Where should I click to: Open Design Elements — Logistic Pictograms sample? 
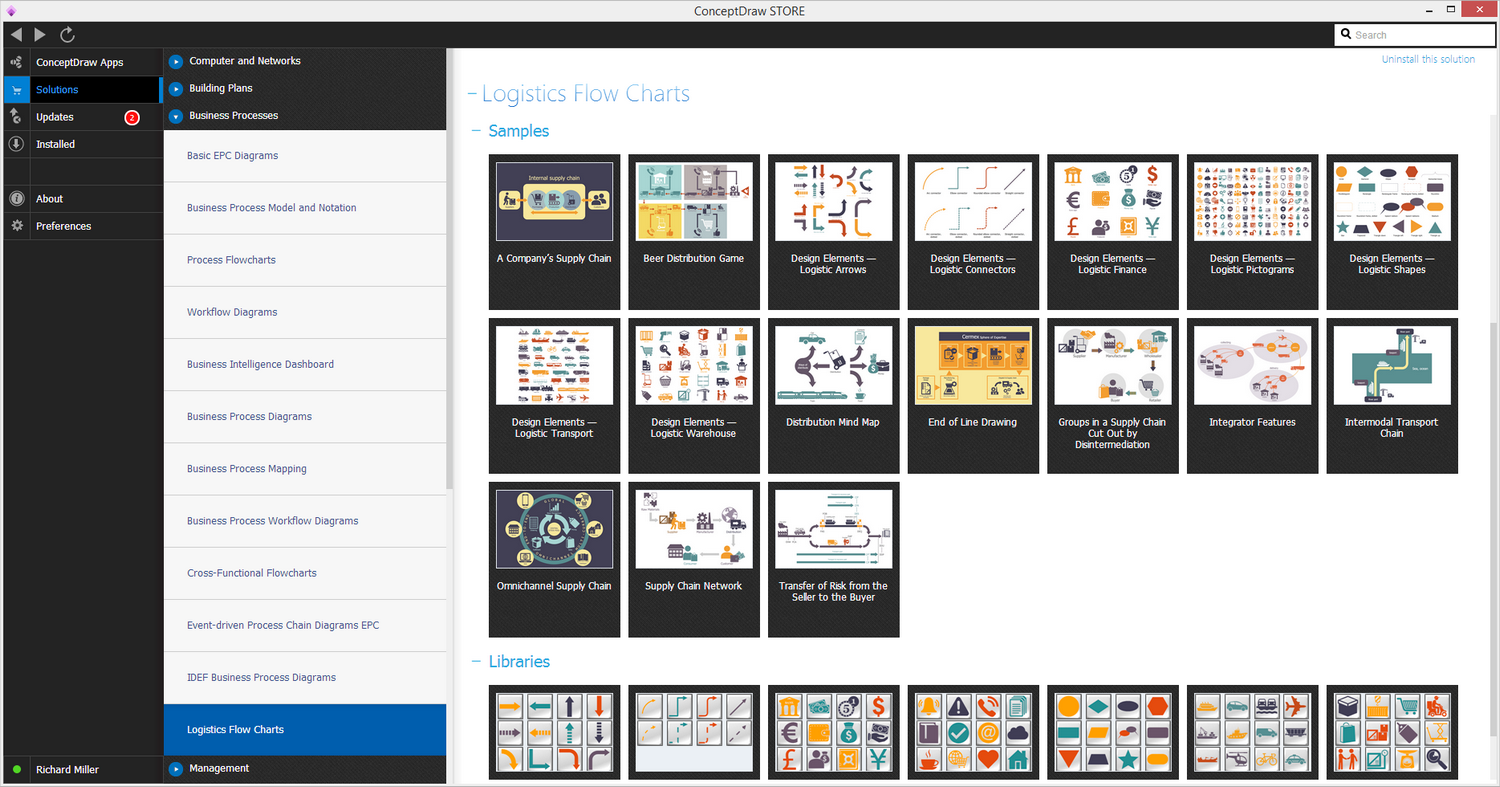[x=1252, y=232]
